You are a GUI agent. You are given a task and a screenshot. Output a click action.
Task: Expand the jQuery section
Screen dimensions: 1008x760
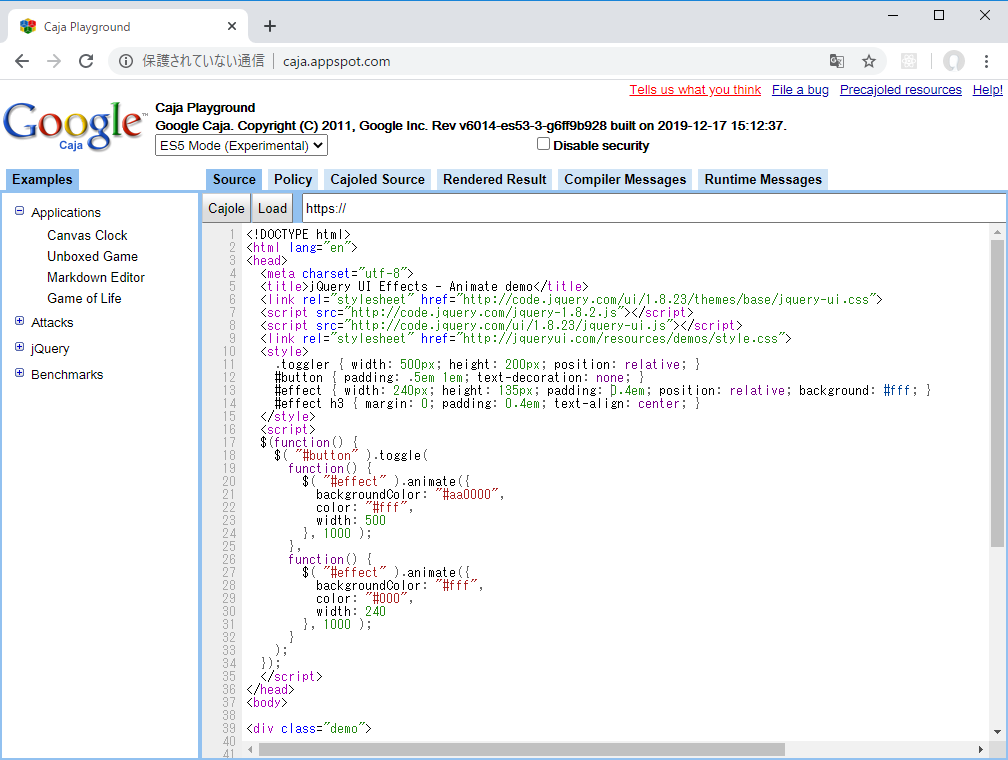pyautogui.click(x=18, y=348)
